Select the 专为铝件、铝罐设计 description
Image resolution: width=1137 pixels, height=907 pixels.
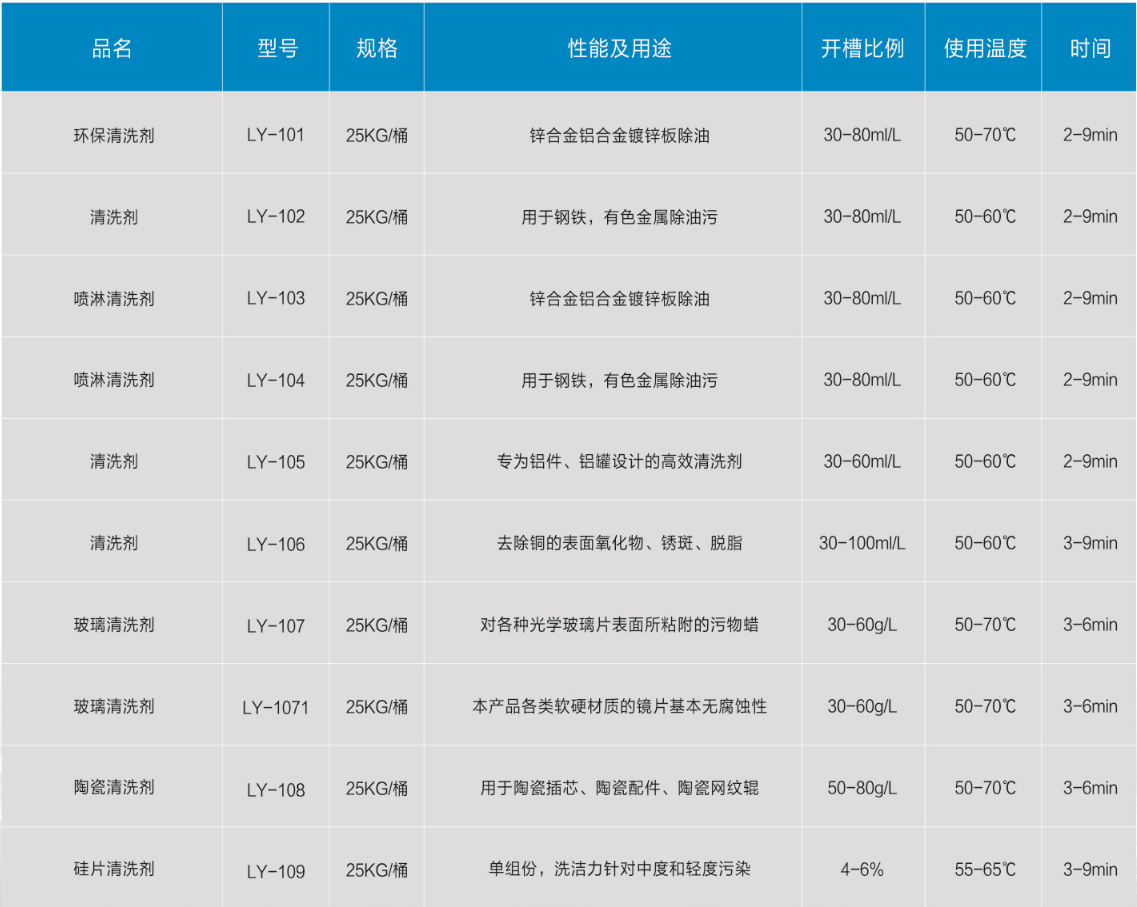(x=619, y=462)
